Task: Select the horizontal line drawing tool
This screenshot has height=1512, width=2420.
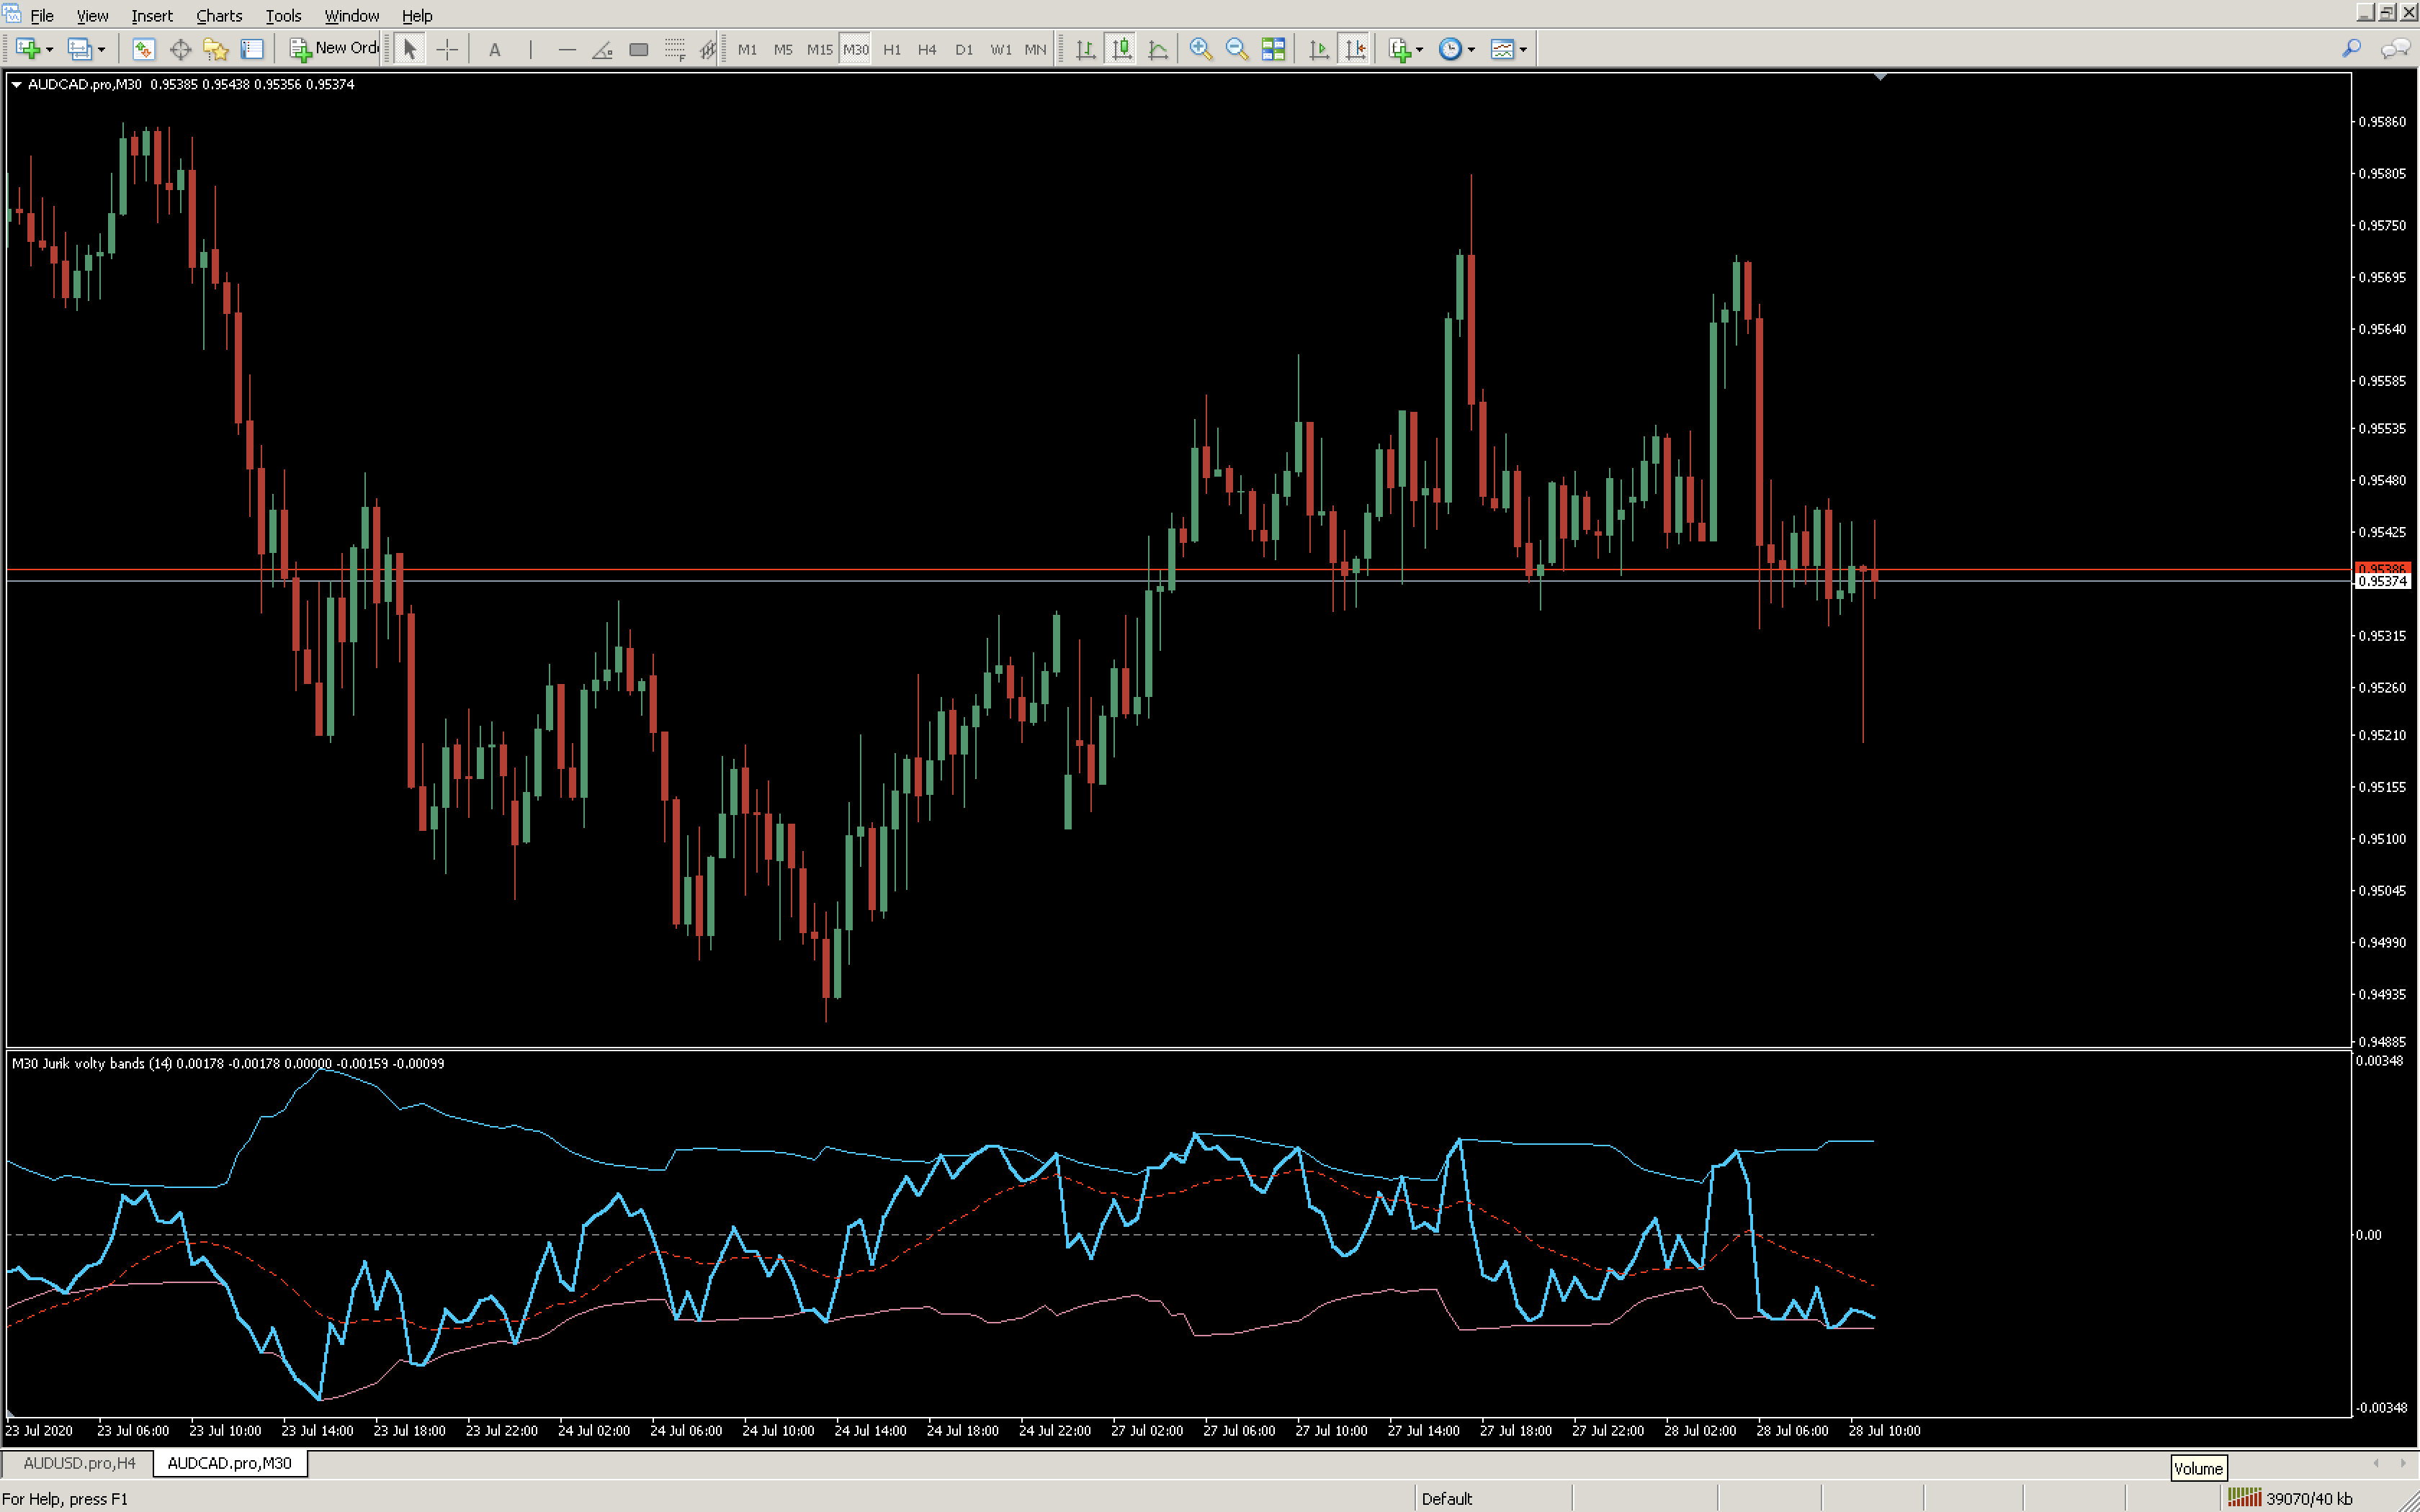Action: [x=566, y=49]
